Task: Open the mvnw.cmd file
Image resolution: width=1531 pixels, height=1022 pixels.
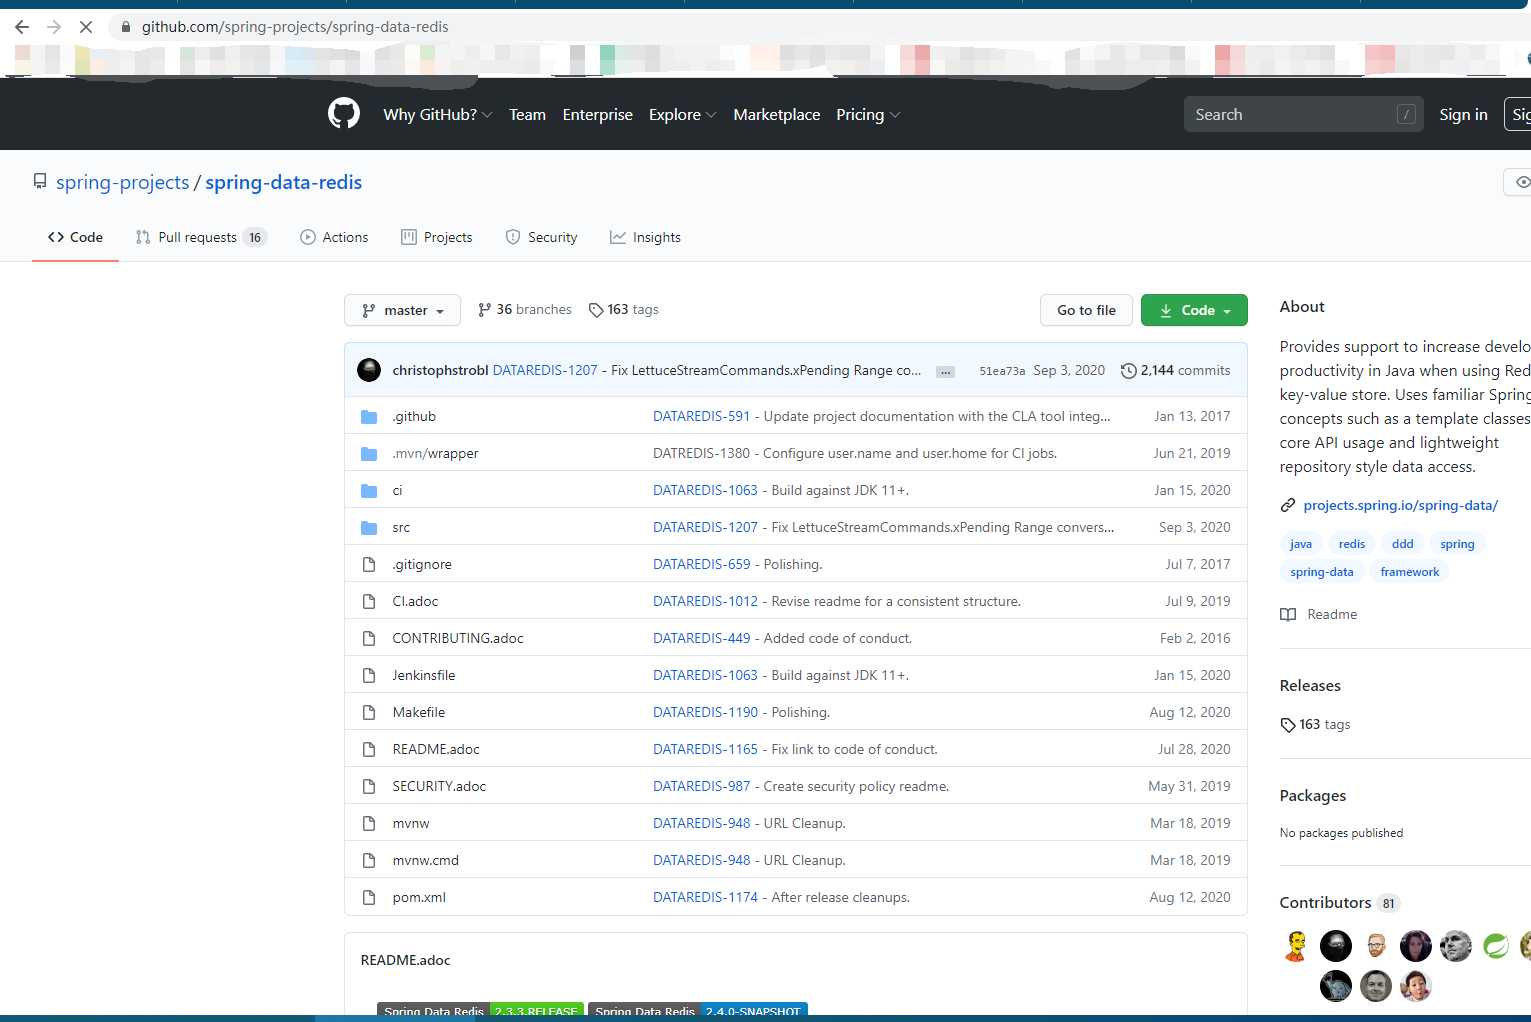Action: (426, 860)
